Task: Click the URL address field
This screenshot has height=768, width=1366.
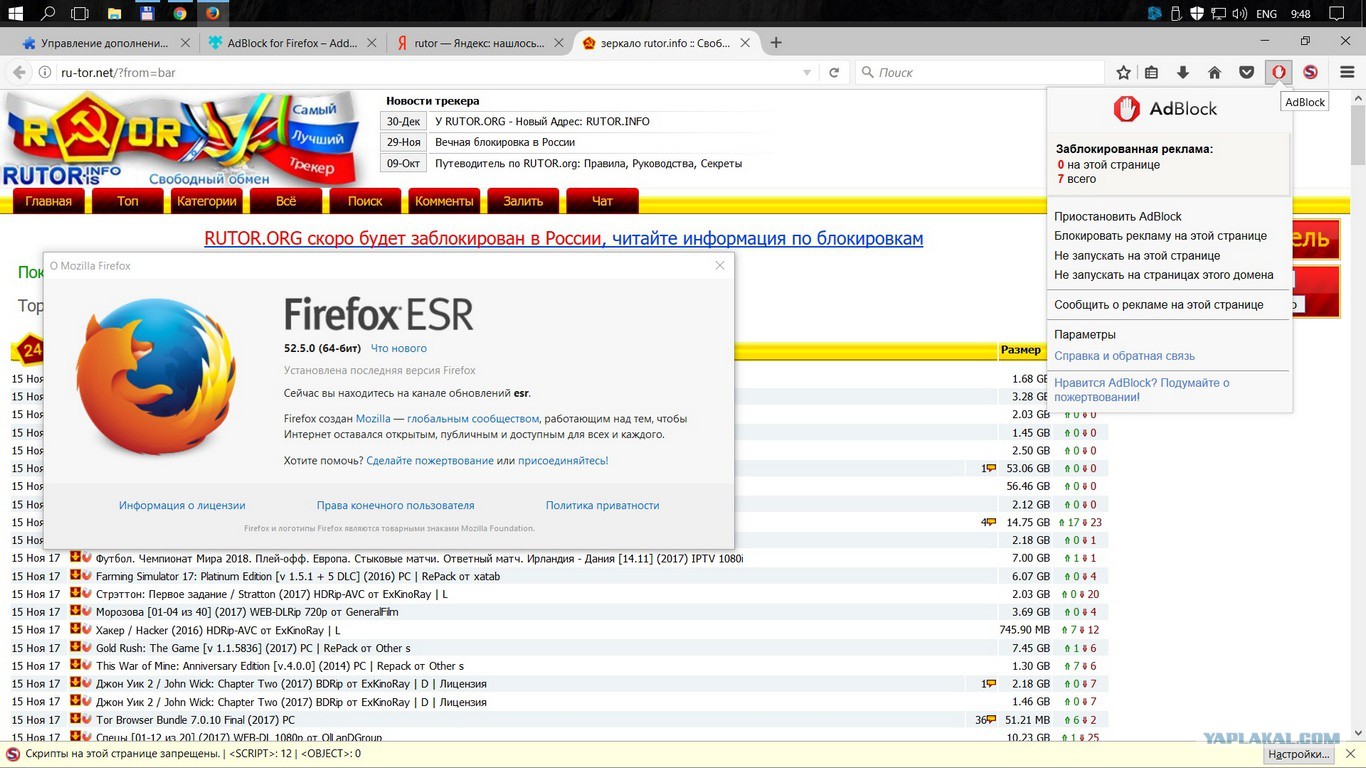Action: pos(425,72)
